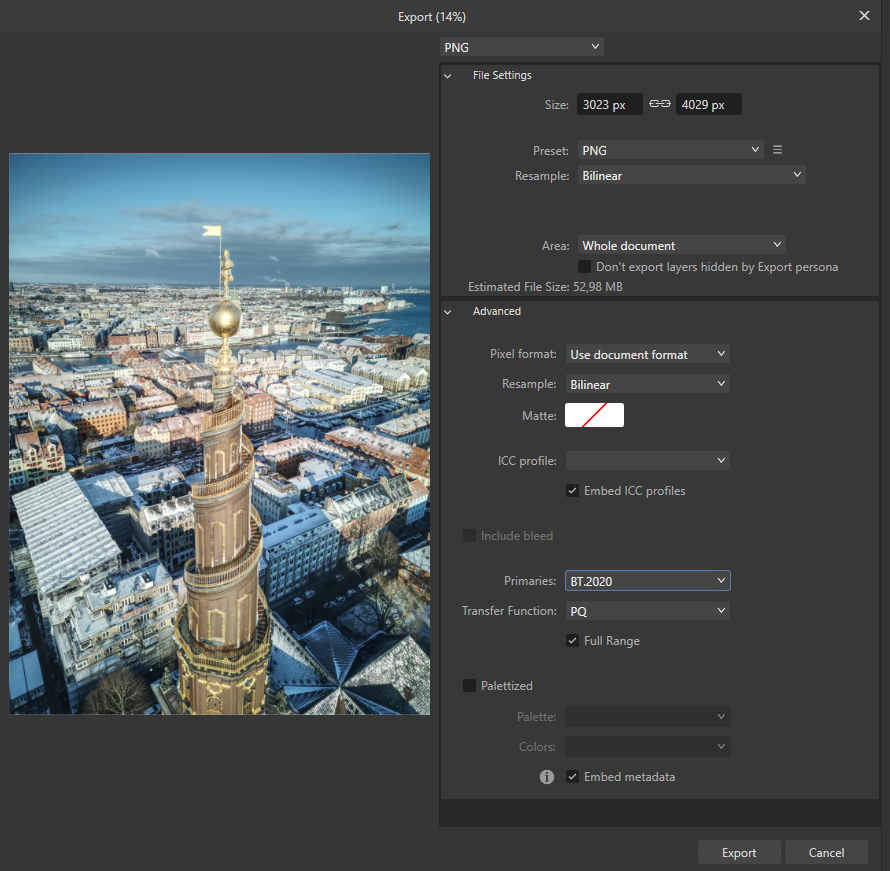Click the info icon near Embed metadata
Image resolution: width=890 pixels, height=871 pixels.
546,776
